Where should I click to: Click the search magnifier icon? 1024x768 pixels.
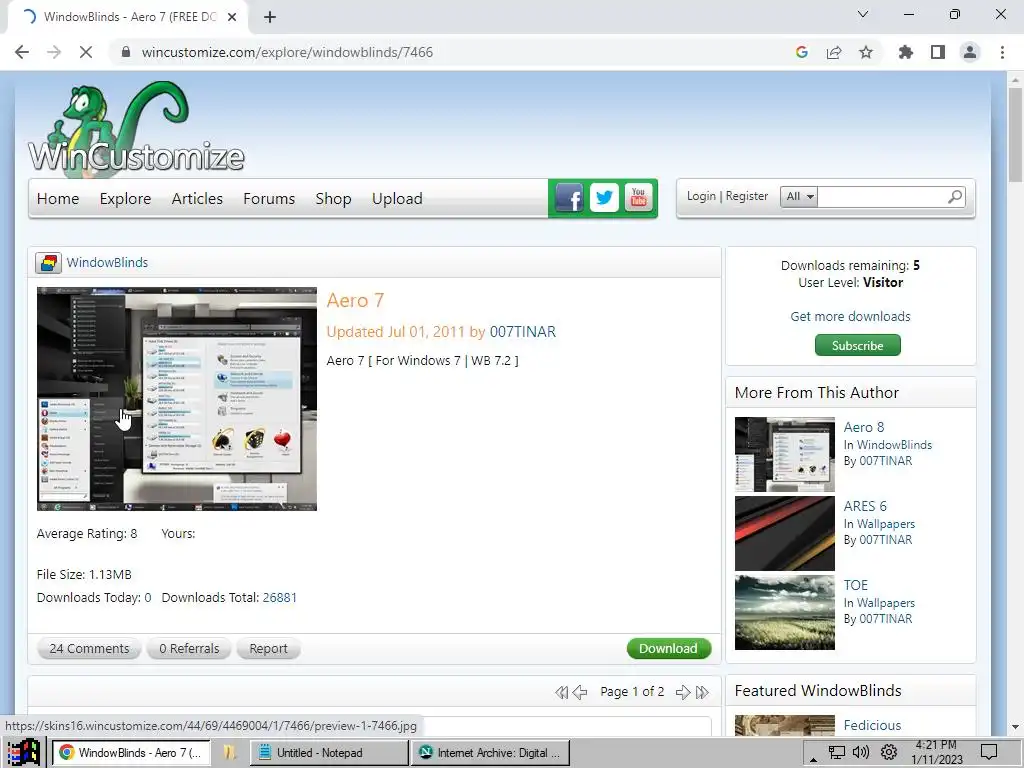pyautogui.click(x=955, y=196)
